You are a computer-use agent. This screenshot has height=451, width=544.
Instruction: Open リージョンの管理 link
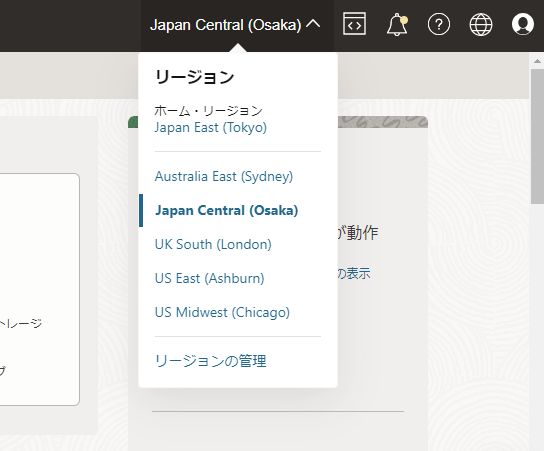[x=211, y=361]
